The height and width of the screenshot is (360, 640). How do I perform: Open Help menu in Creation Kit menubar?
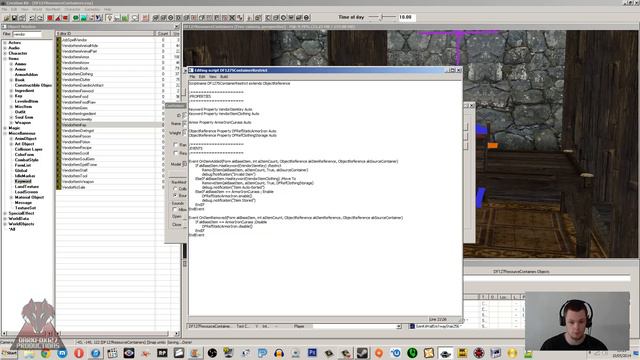pyautogui.click(x=108, y=9)
